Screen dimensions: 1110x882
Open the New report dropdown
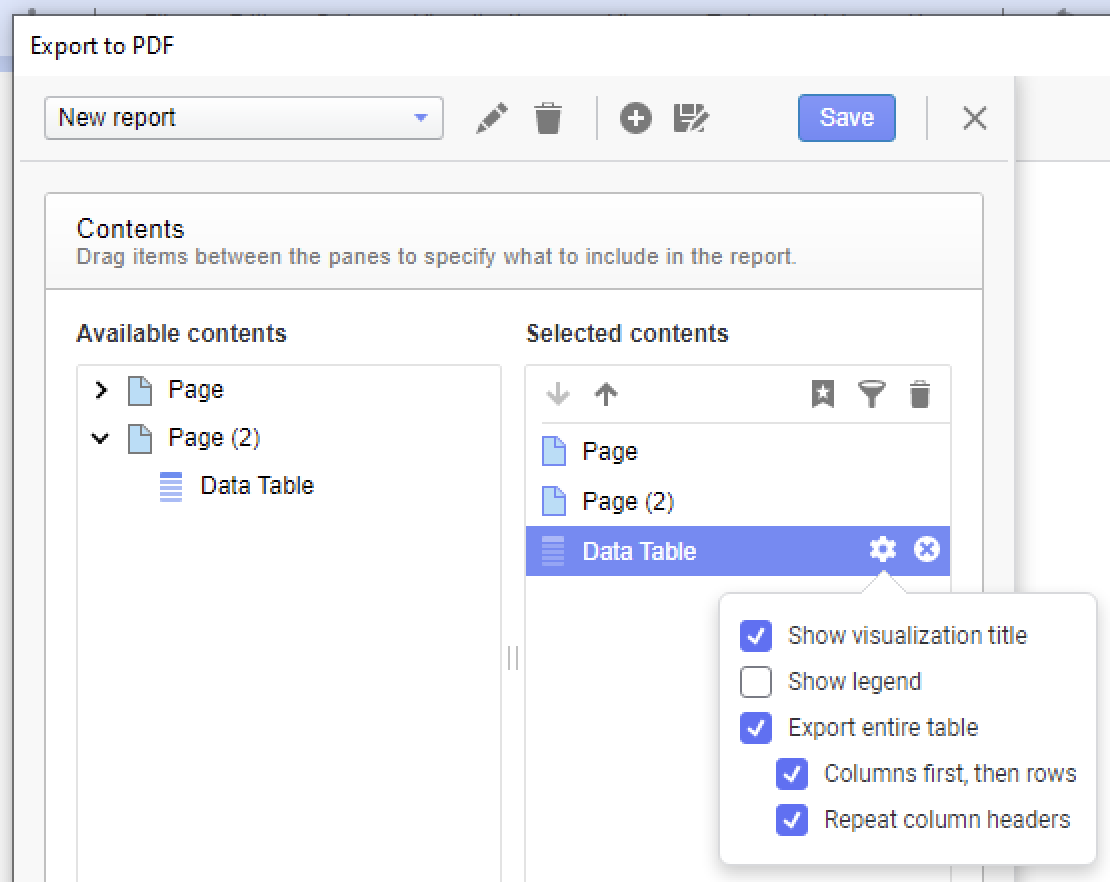244,118
